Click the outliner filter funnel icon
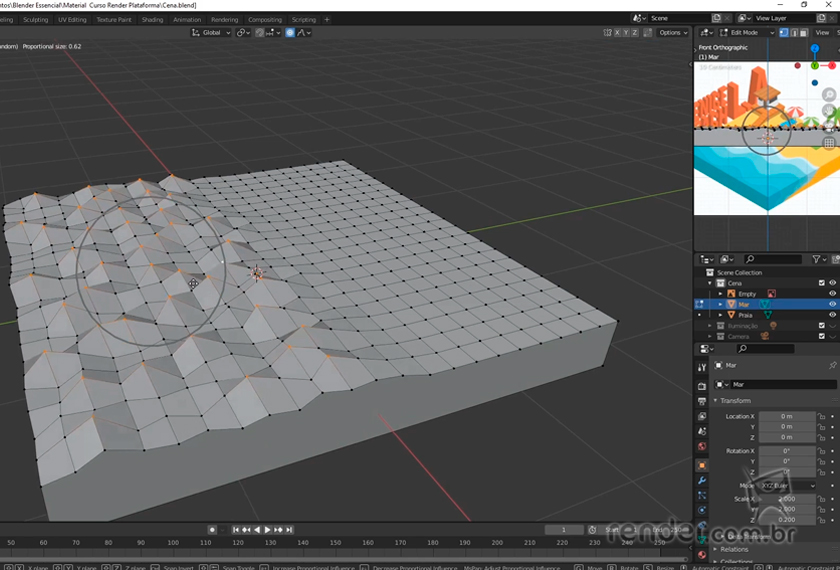The height and width of the screenshot is (570, 840). pyautogui.click(x=817, y=259)
